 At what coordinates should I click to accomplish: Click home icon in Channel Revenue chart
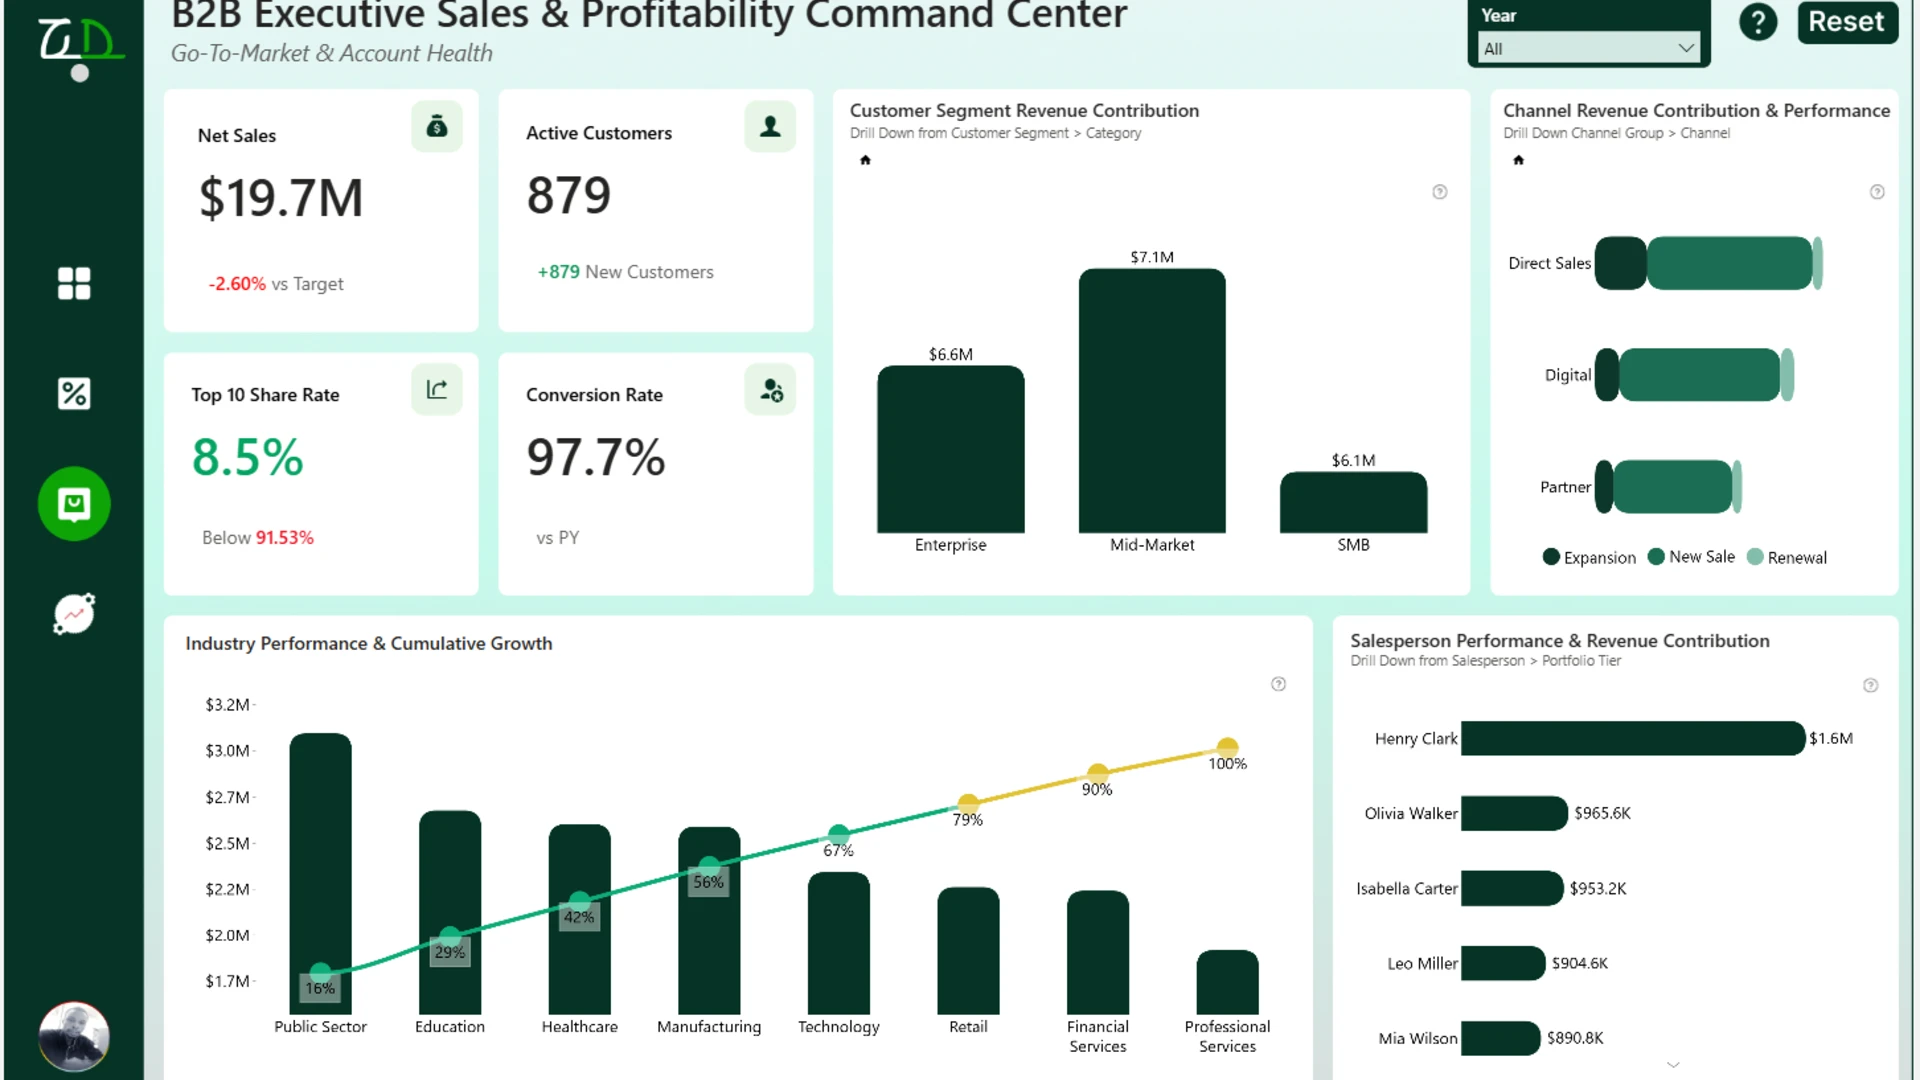[1518, 160]
